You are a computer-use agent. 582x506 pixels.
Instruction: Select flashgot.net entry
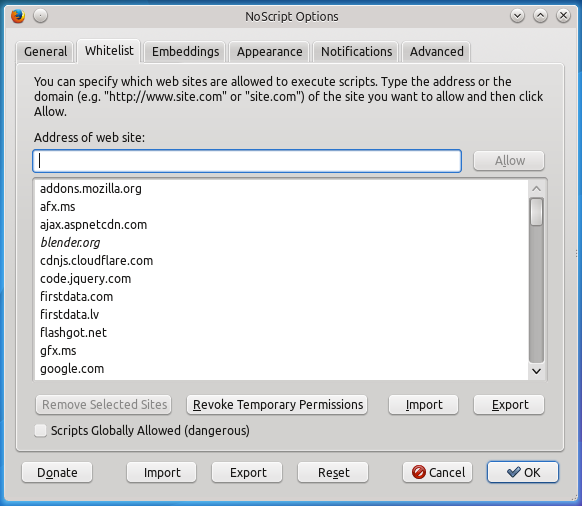pyautogui.click(x=281, y=333)
